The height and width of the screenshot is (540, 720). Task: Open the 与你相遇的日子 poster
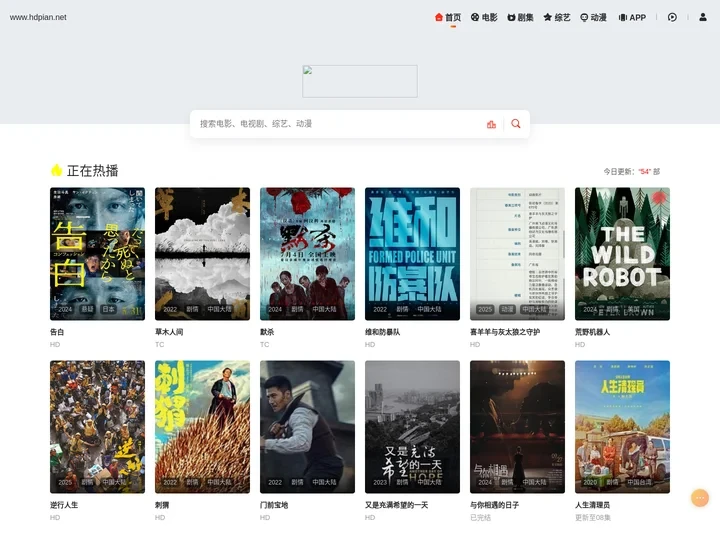[518, 427]
